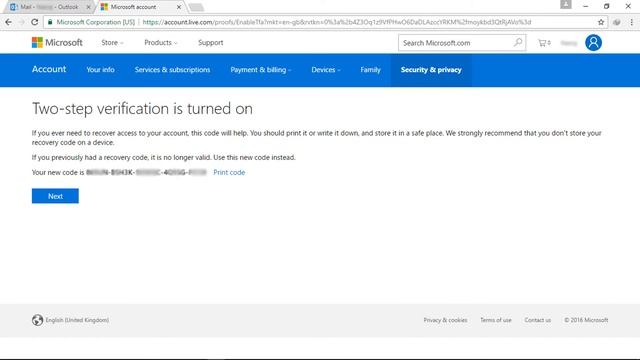The width and height of the screenshot is (640, 360).
Task: Open Terms of use link
Action: point(496,320)
